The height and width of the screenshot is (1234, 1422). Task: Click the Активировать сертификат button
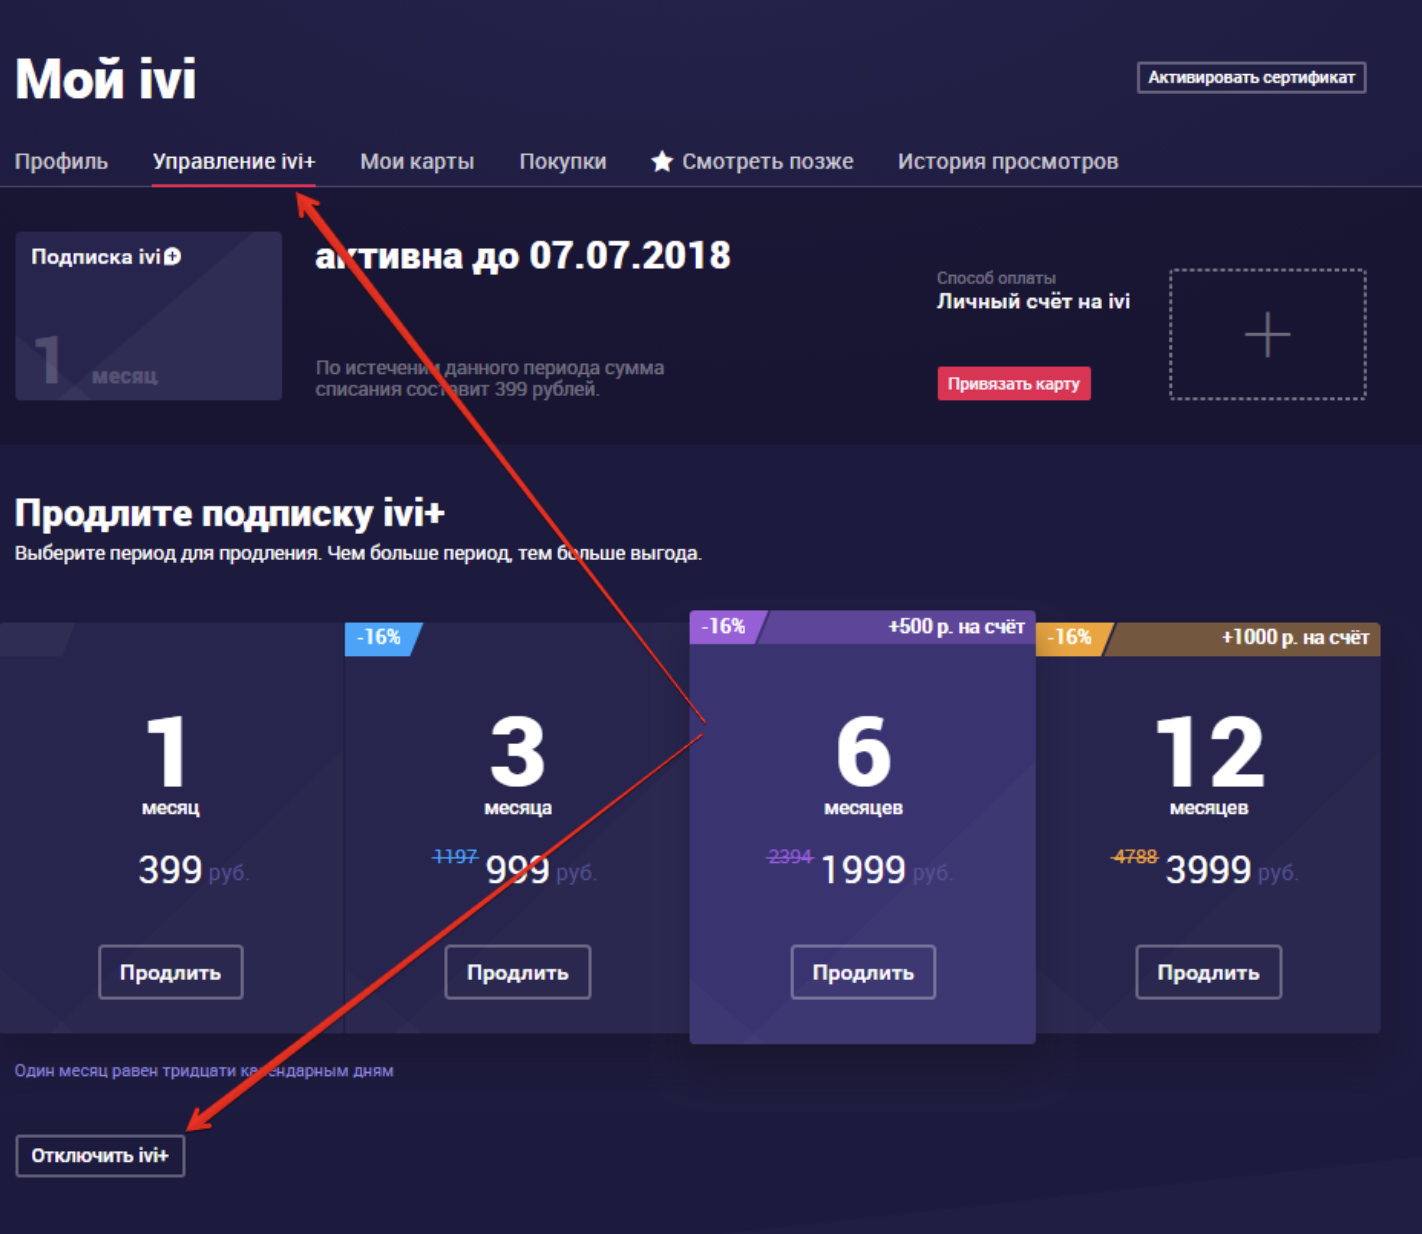click(1251, 77)
